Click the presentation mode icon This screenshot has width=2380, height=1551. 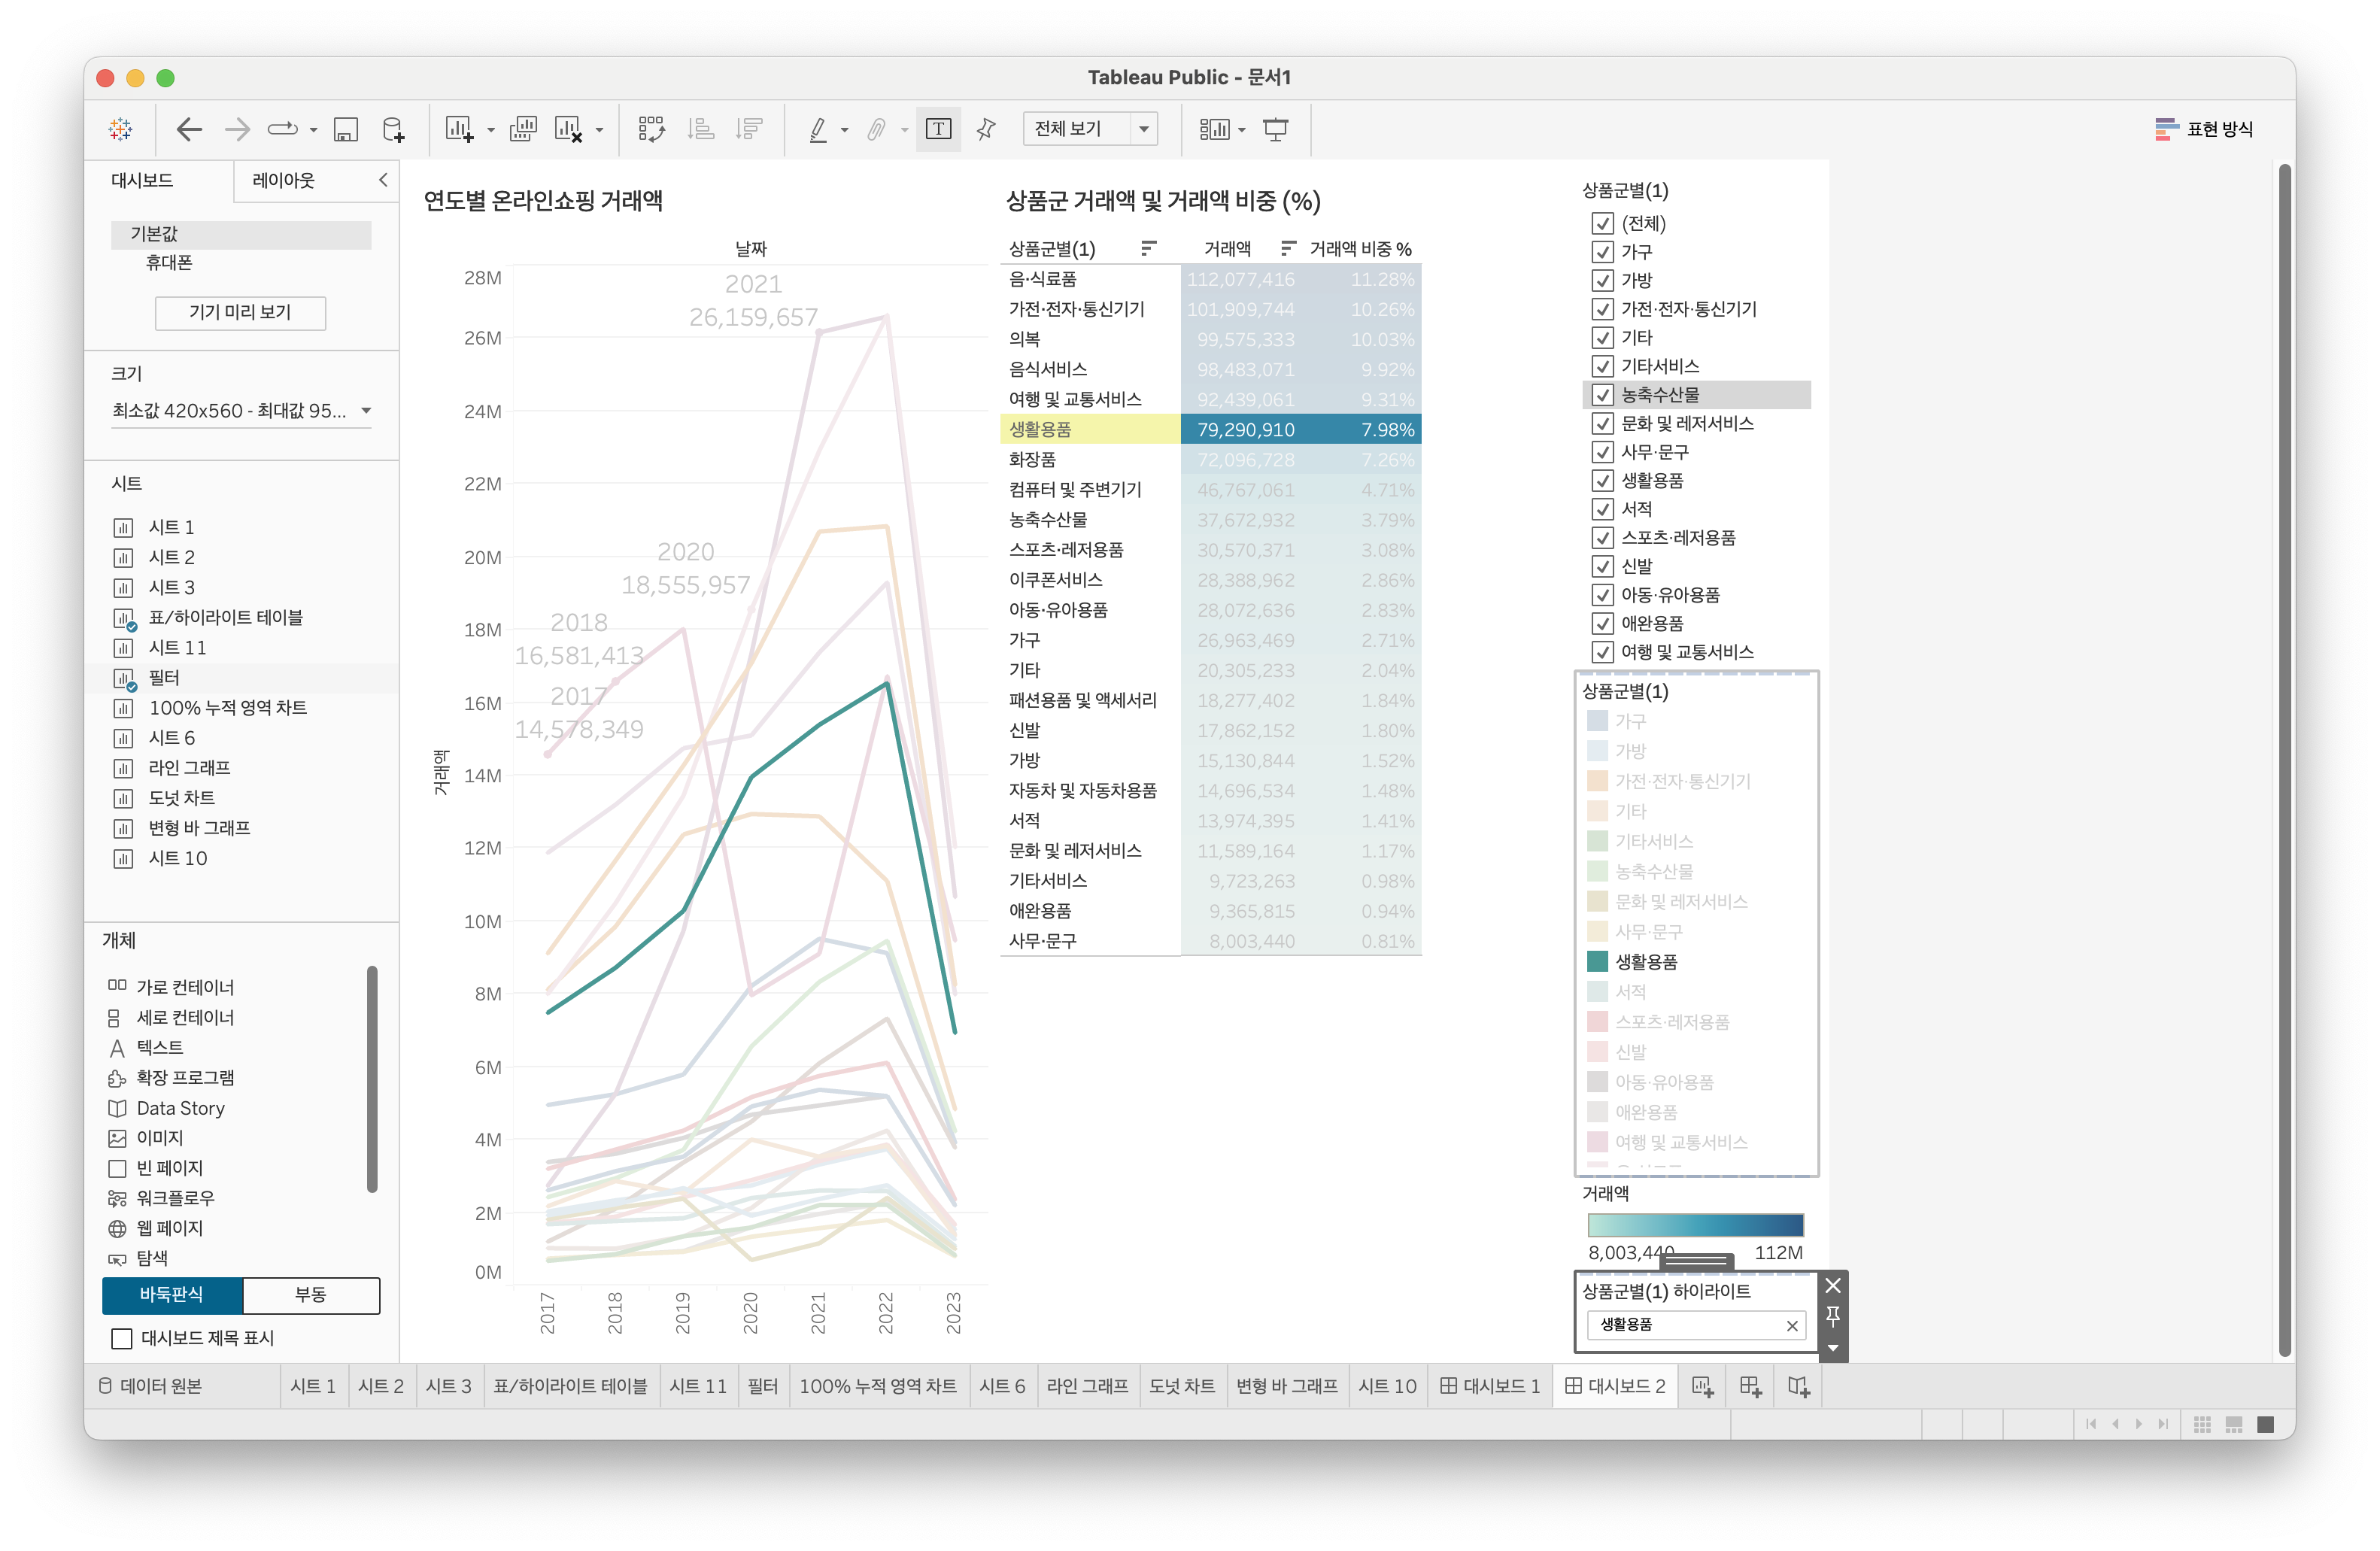click(x=1275, y=129)
